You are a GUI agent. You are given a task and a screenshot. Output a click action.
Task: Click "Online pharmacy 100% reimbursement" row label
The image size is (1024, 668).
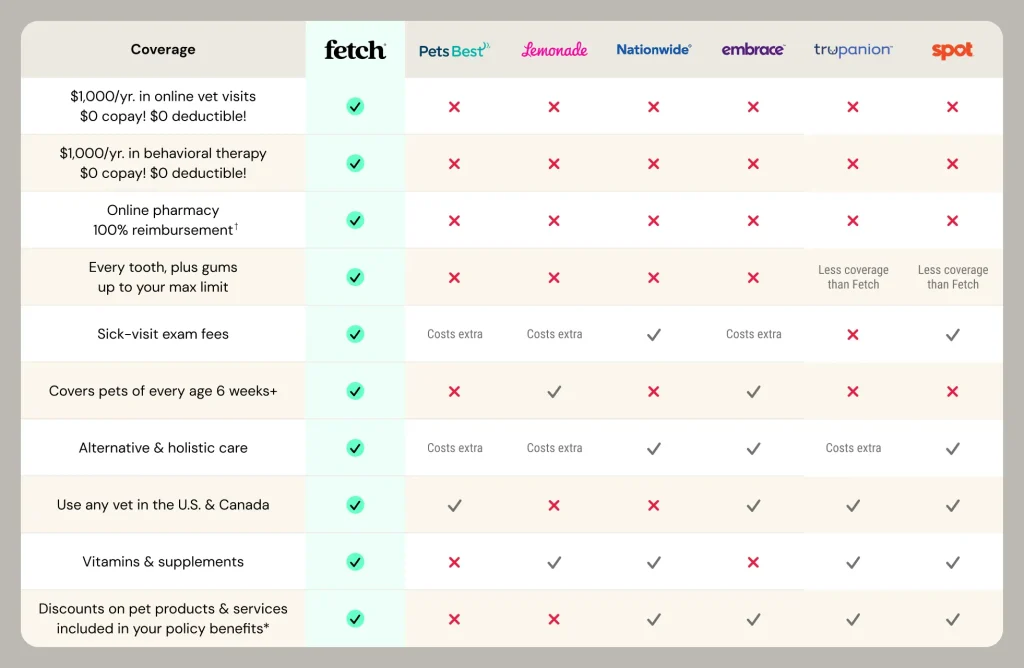click(163, 220)
